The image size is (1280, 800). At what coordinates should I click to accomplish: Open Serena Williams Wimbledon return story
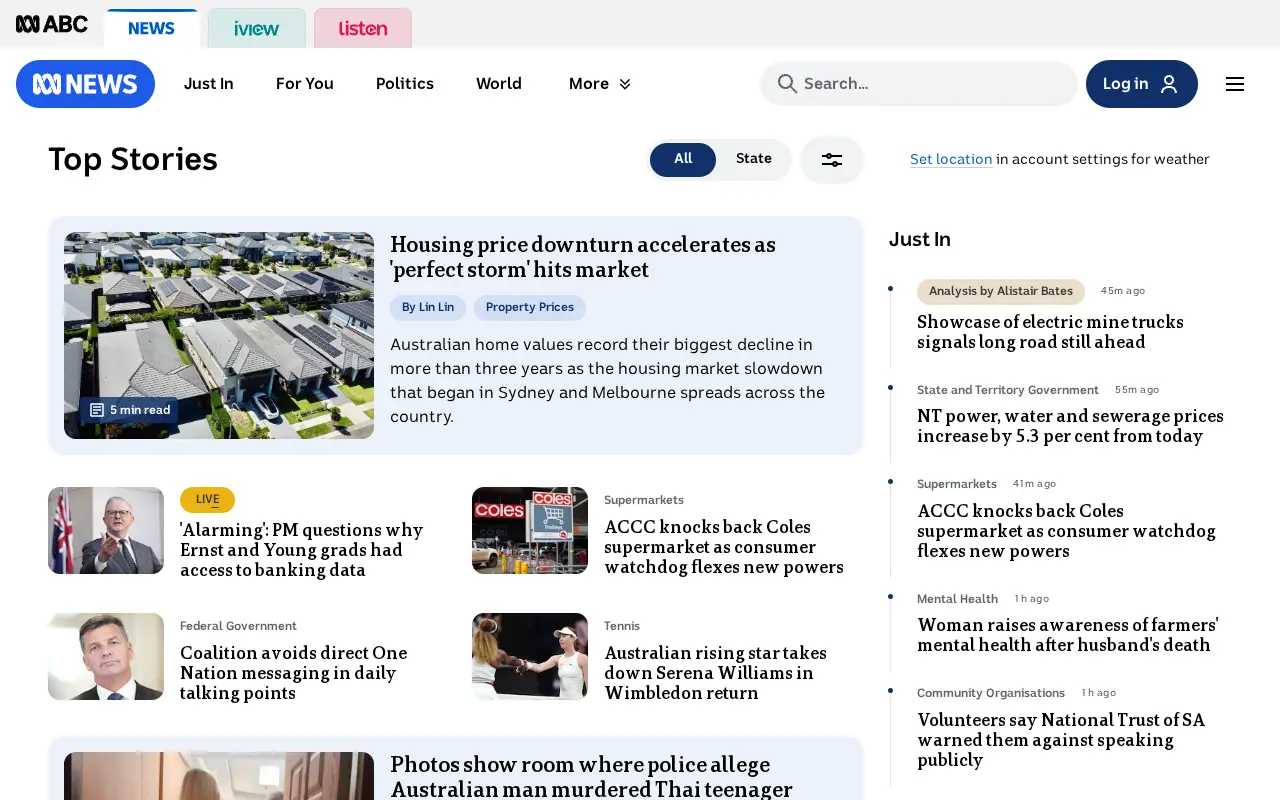[x=715, y=673]
